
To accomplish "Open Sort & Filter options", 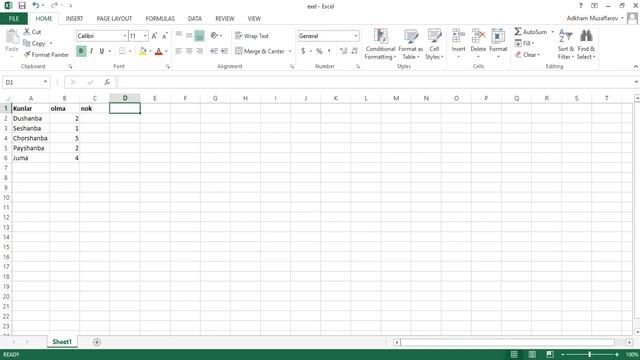I will pos(566,44).
